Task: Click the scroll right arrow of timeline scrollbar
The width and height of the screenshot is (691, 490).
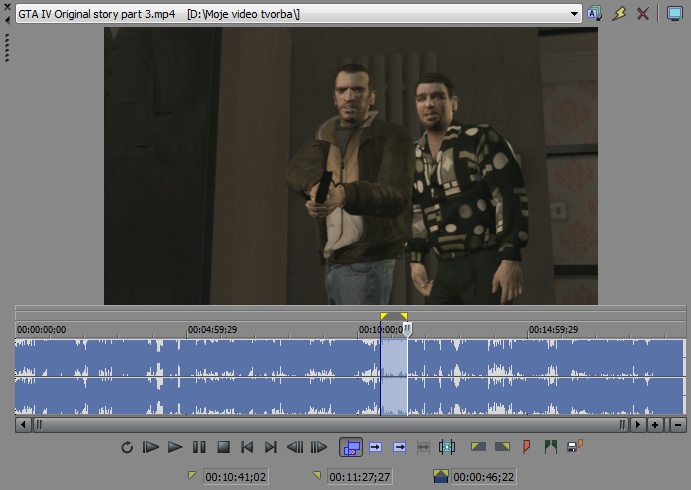Action: pos(637,425)
